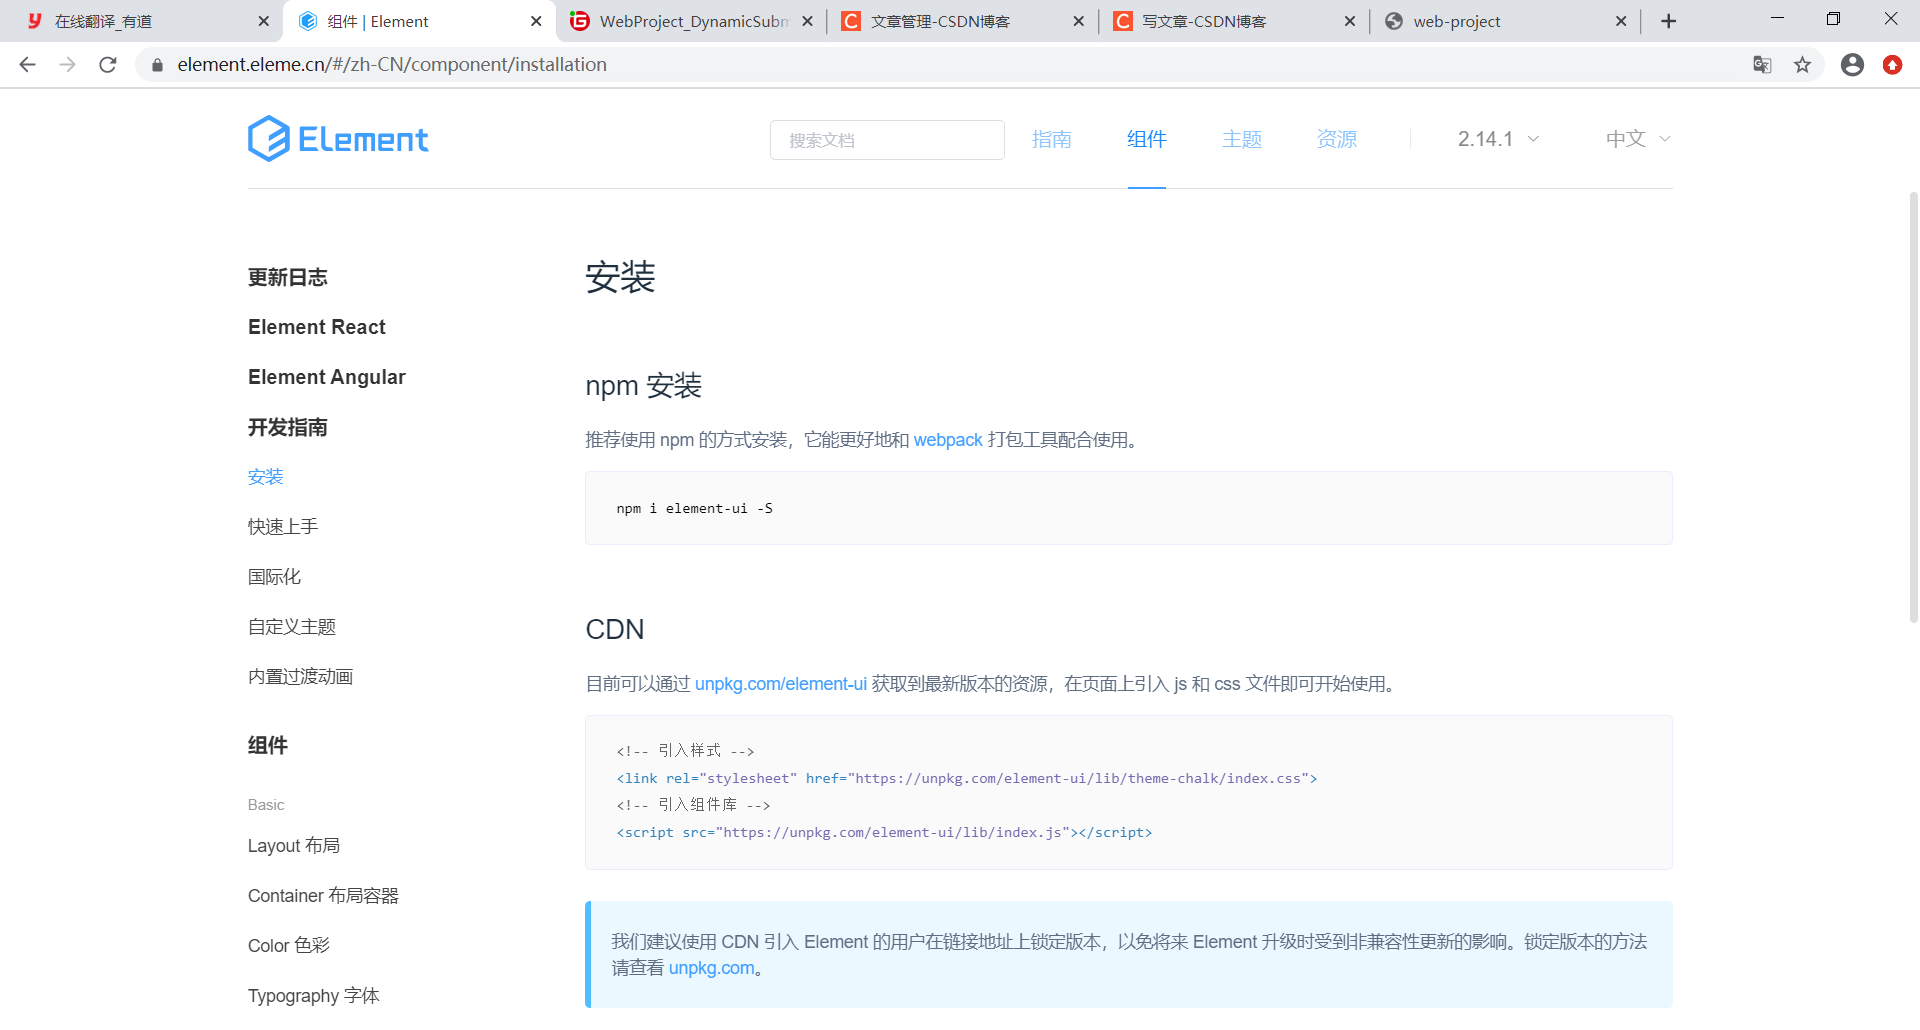Viewport: 1920px width, 1030px height.
Task: Open 更新日志 in sidebar
Action: coord(288,277)
